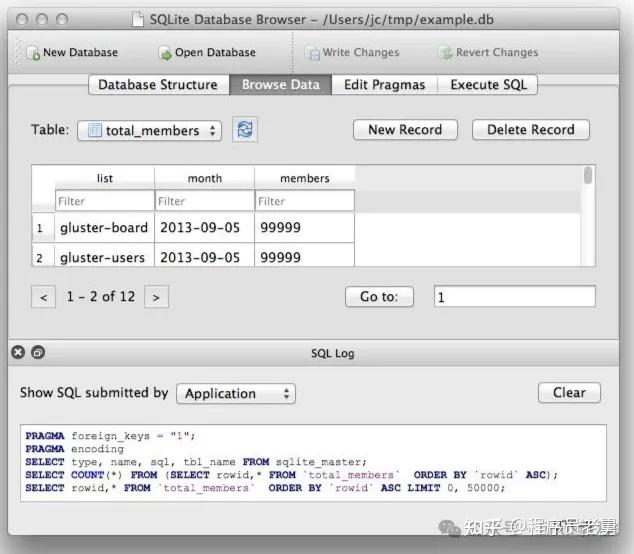This screenshot has width=634, height=554.
Task: Select the Browse Data tab
Action: (281, 85)
